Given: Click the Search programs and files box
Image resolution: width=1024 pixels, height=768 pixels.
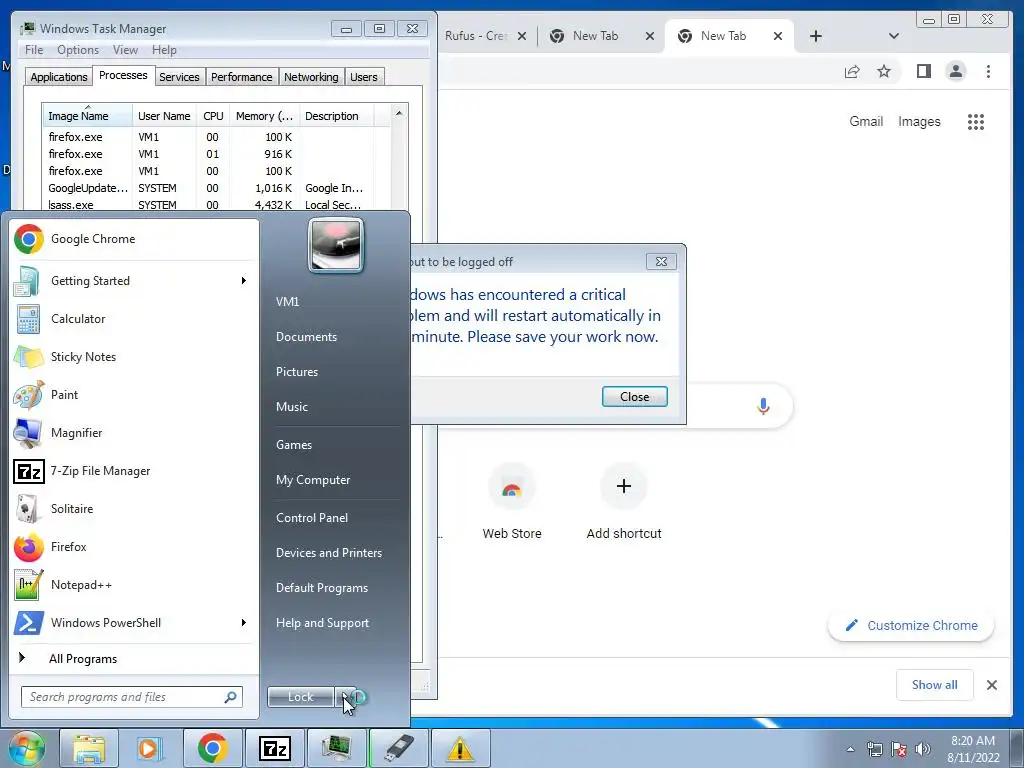Looking at the screenshot, I should coord(131,697).
